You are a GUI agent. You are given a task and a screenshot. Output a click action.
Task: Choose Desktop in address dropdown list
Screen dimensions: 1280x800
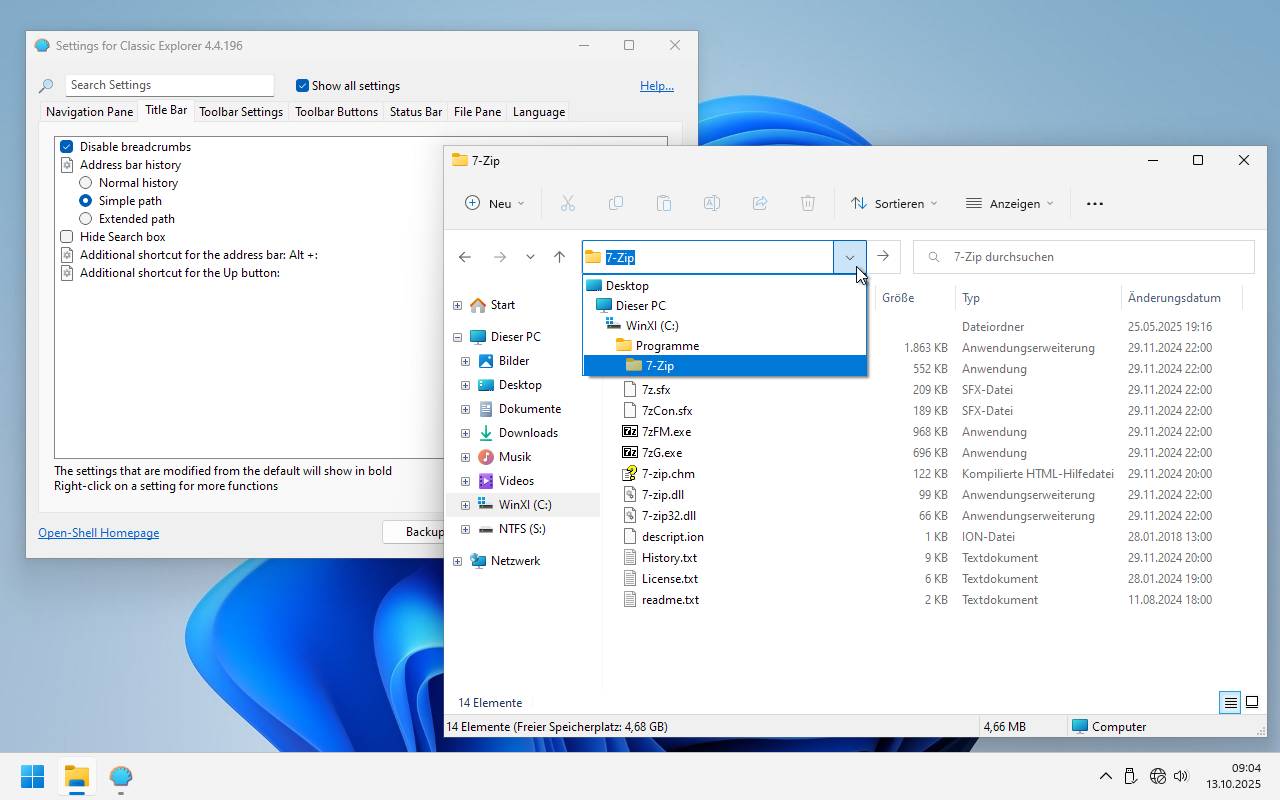(725, 286)
